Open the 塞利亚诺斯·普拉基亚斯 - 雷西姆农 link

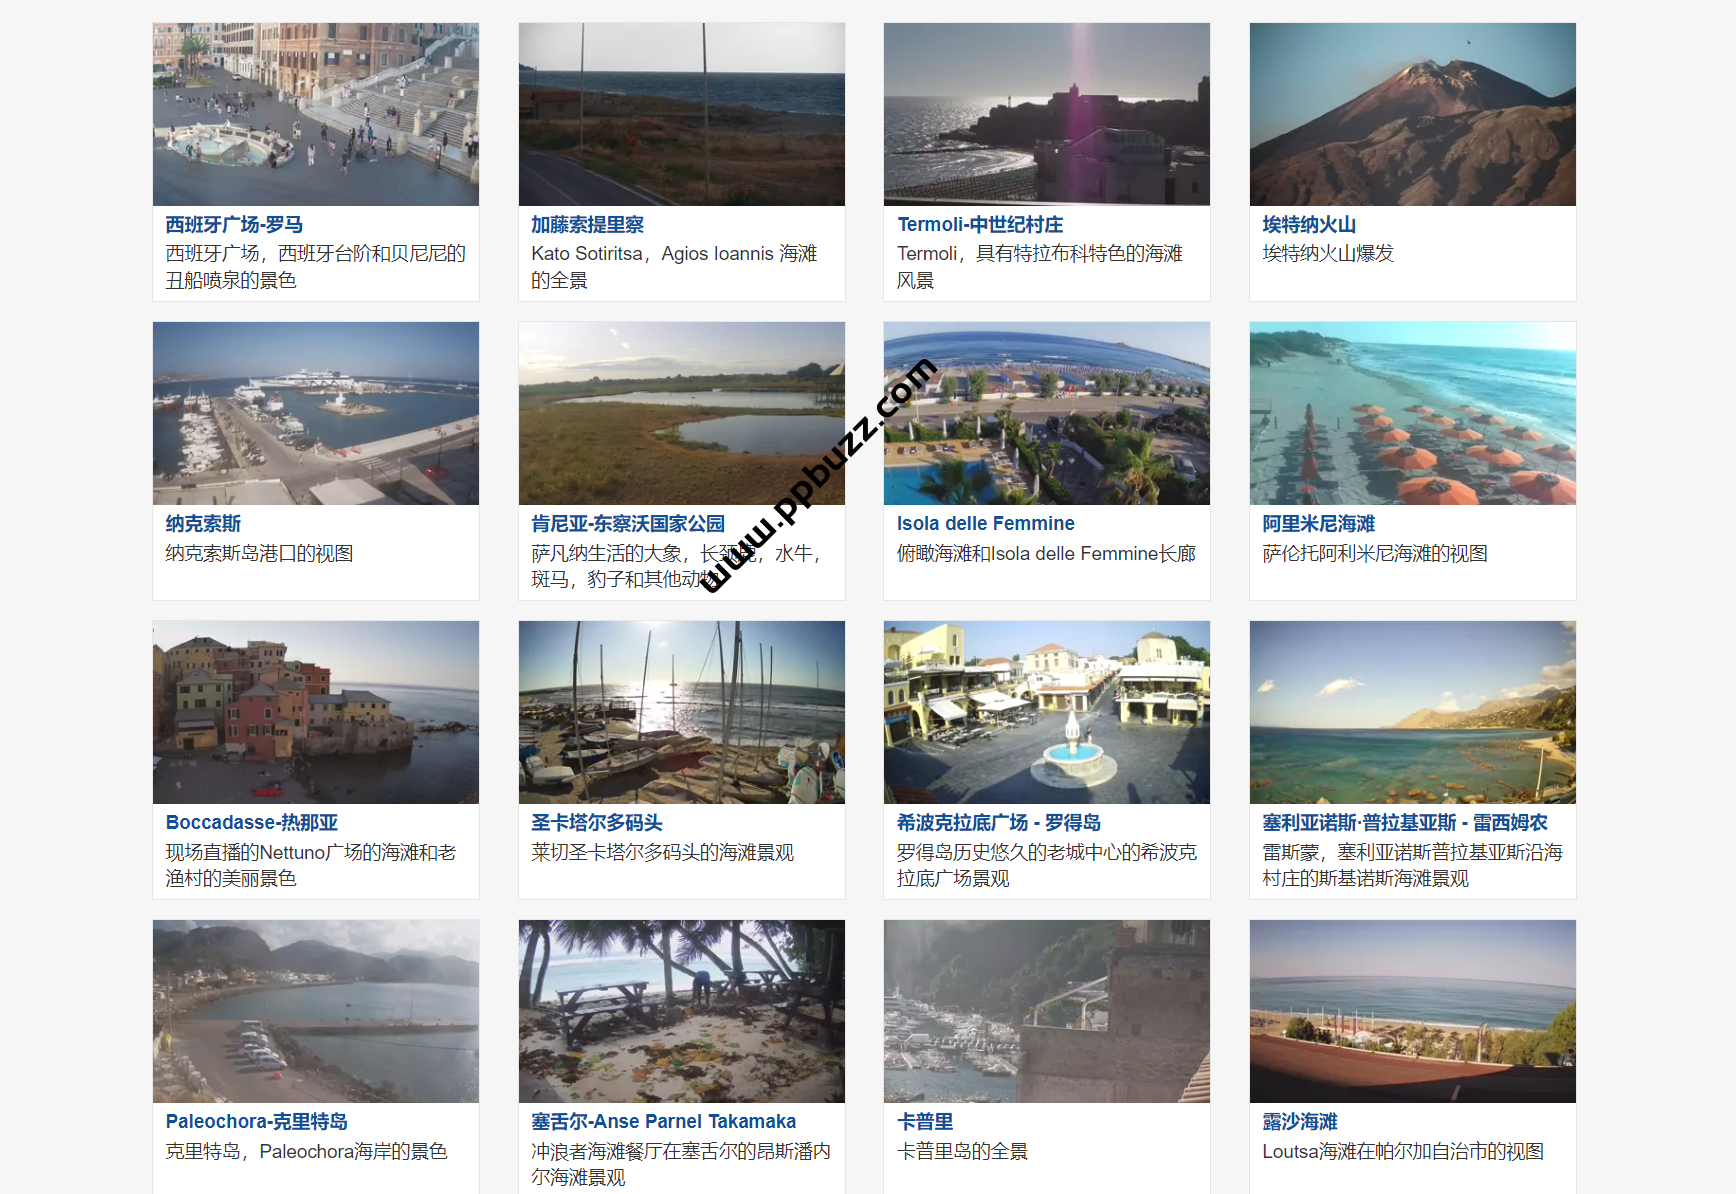click(x=1404, y=823)
